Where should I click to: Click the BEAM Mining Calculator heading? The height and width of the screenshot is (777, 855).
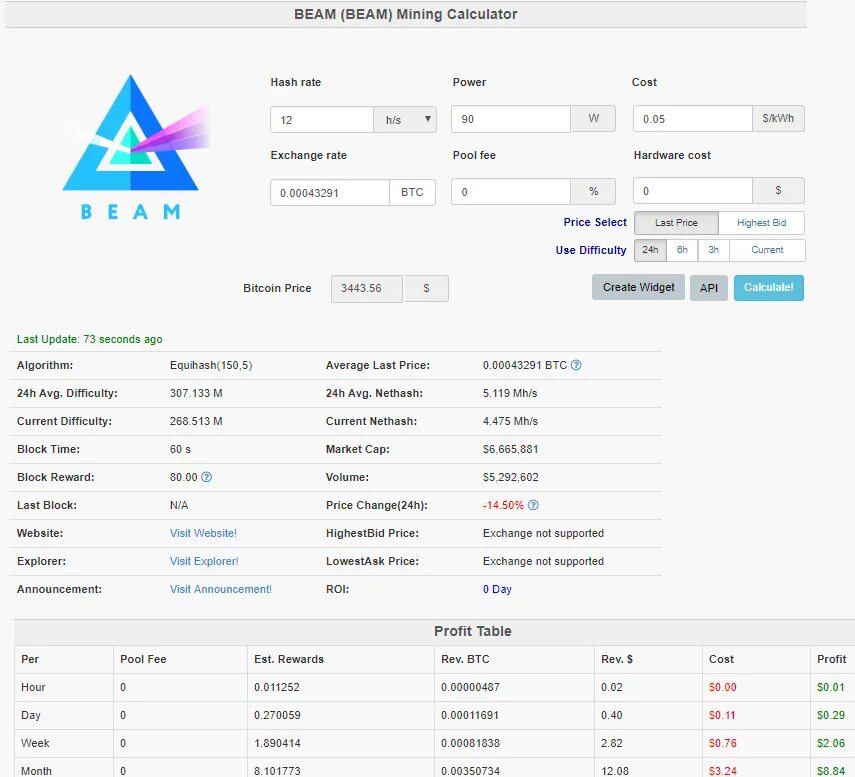tap(405, 14)
